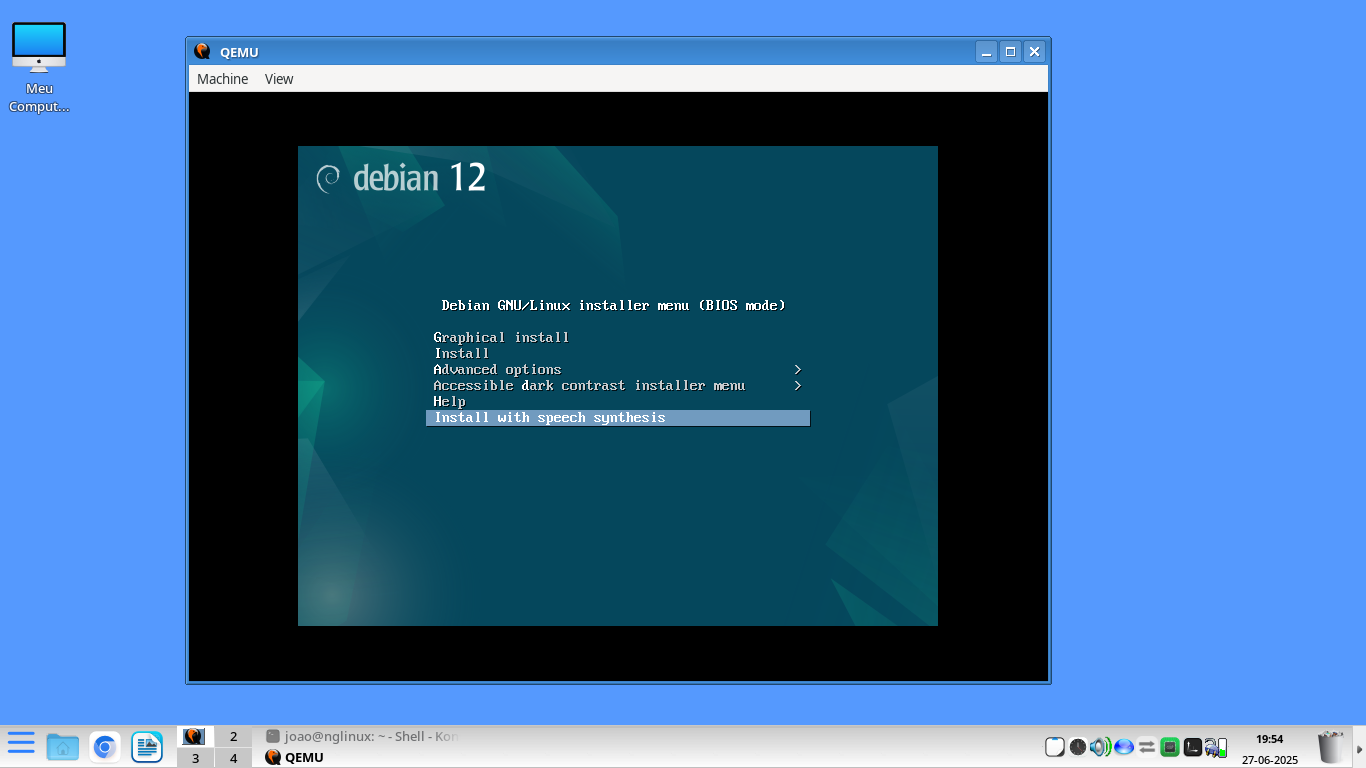Screen dimensions: 1366x768
Task: Open the application launcher menu
Action: pyautogui.click(x=21, y=743)
